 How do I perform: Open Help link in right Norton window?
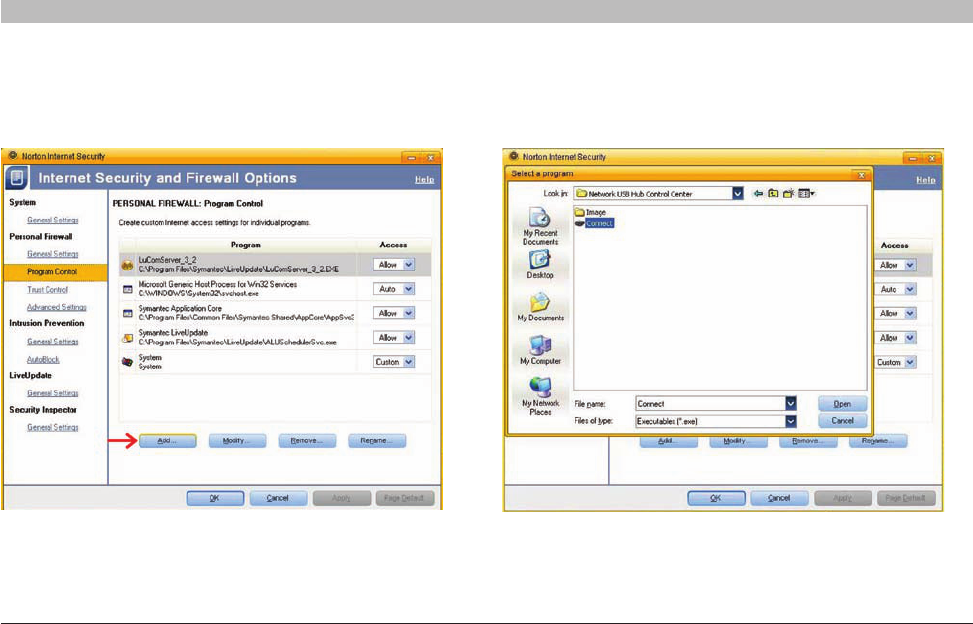tap(925, 180)
